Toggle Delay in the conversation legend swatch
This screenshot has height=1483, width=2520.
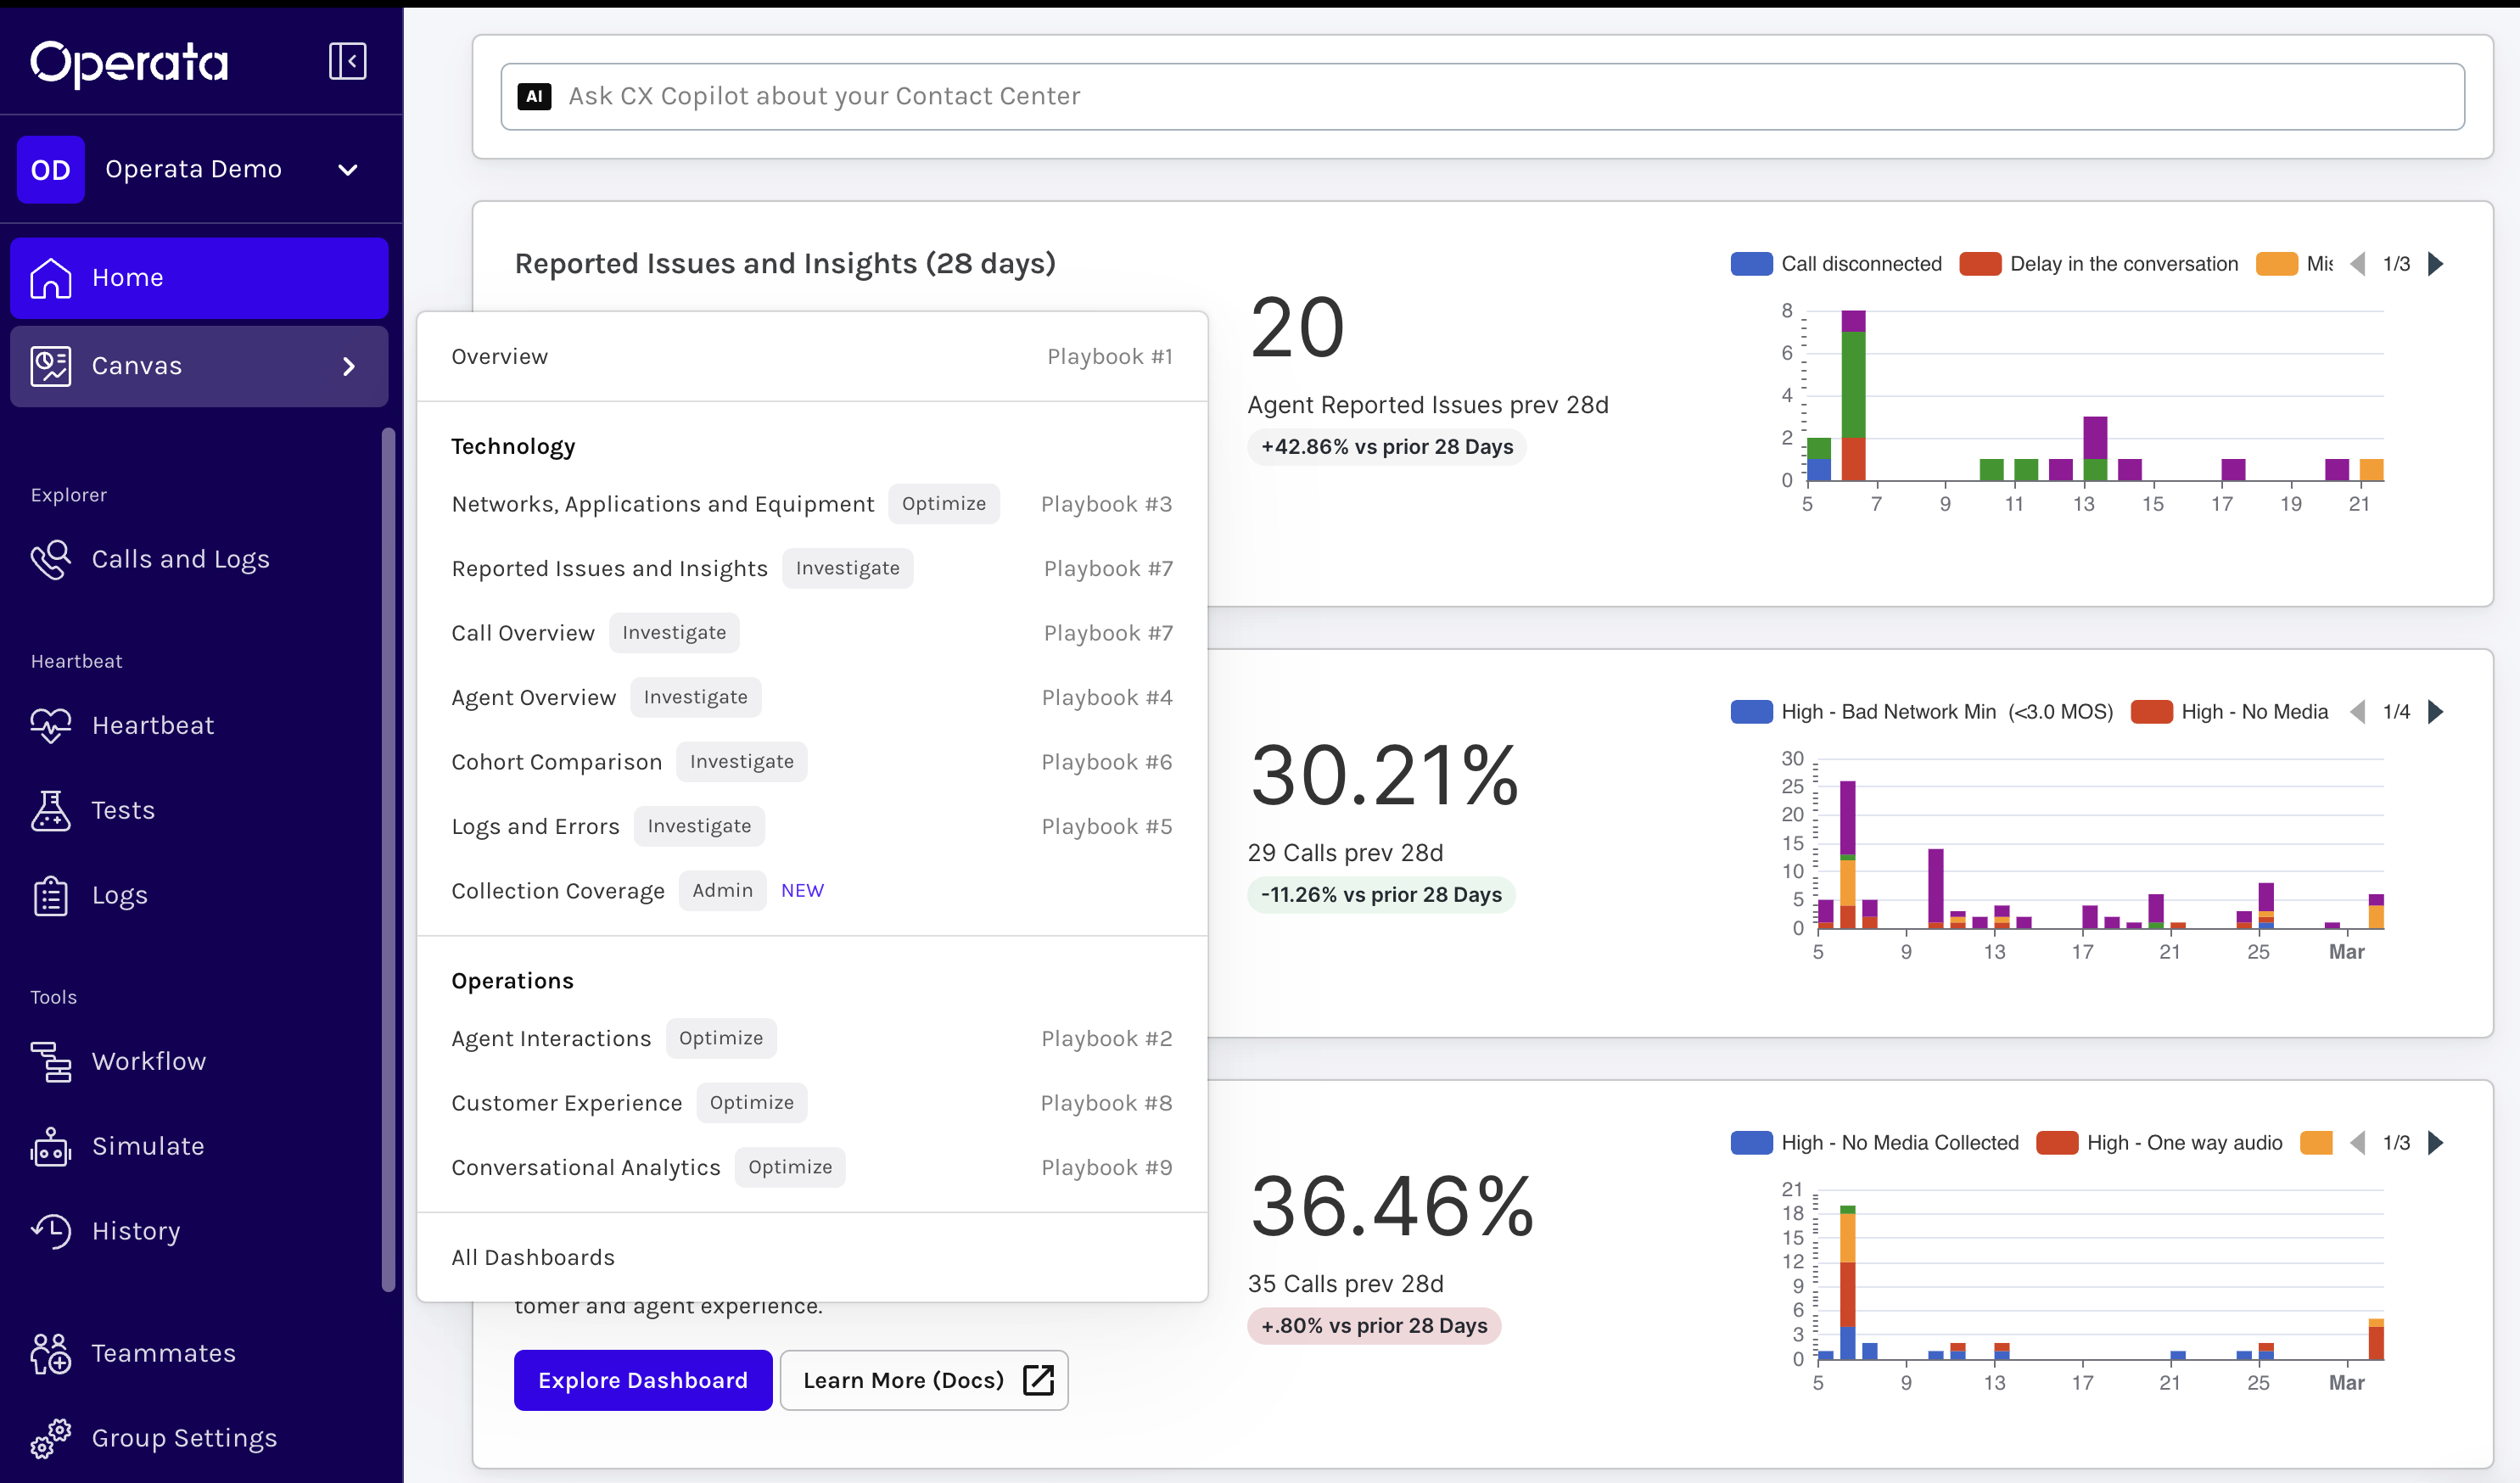coord(1980,264)
